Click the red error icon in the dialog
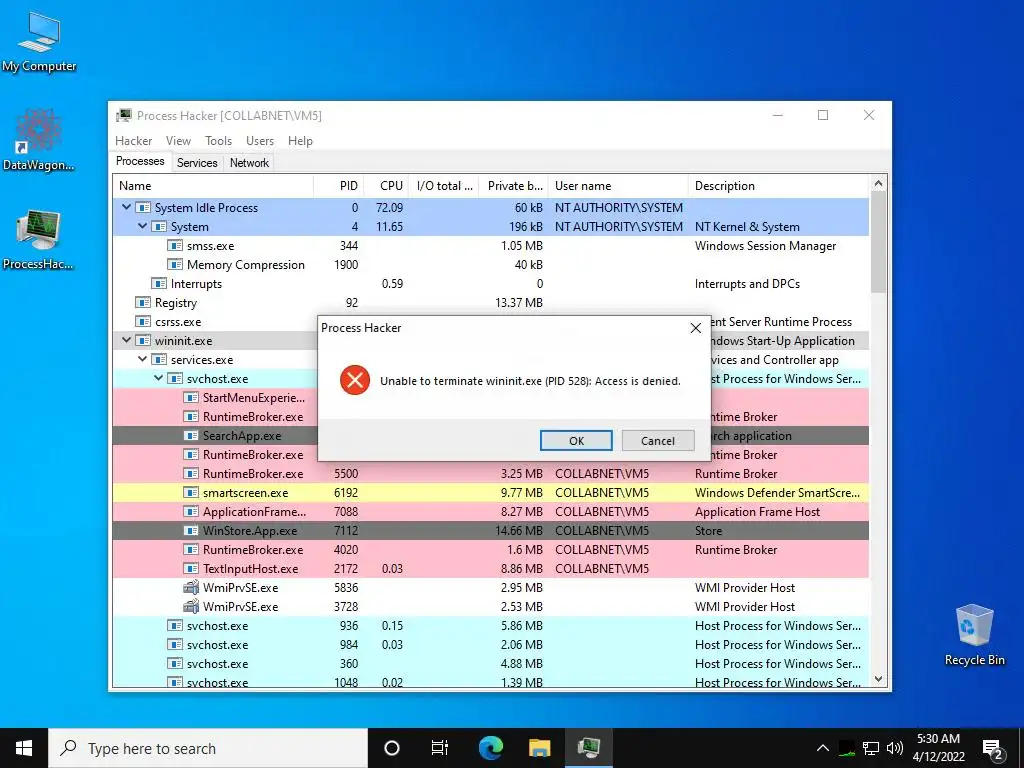The width and height of the screenshot is (1024, 768). (x=355, y=380)
